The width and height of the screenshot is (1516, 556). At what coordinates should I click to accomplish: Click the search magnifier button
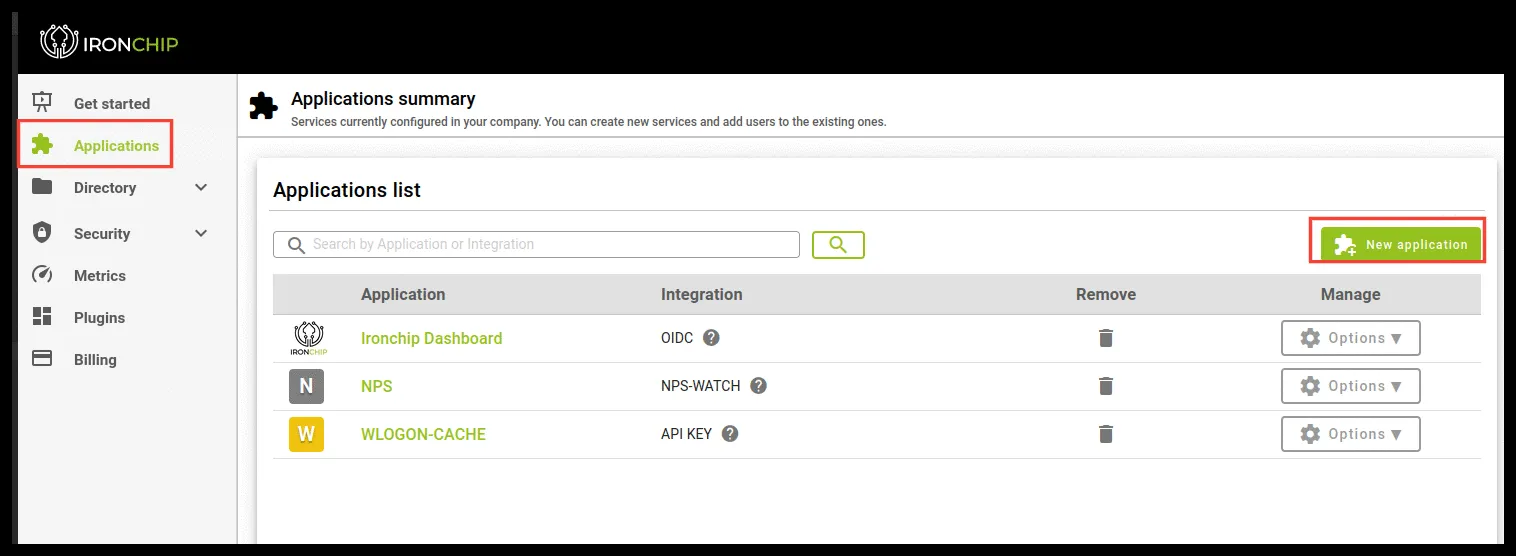[x=838, y=245]
